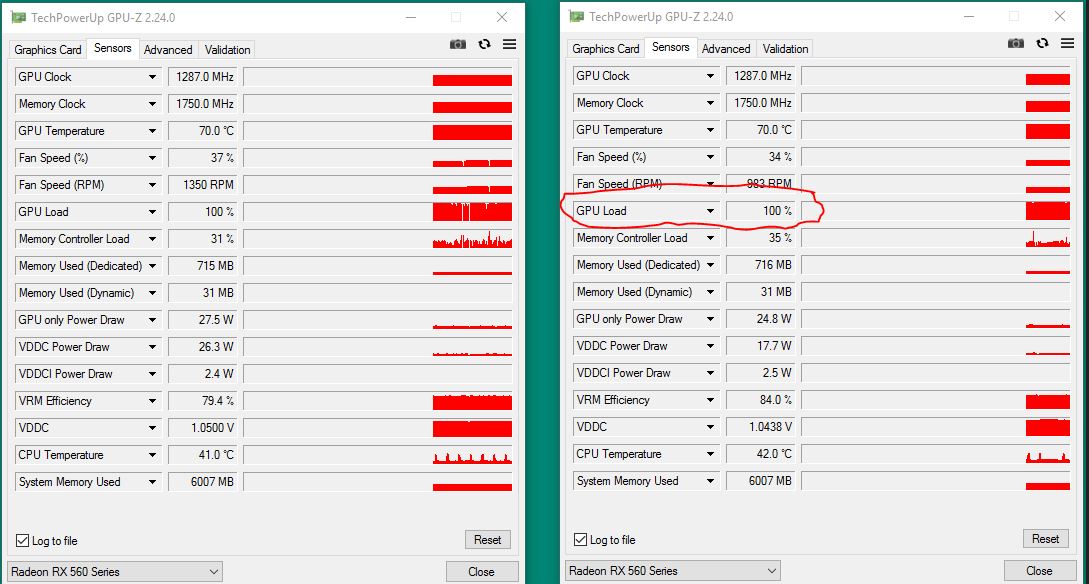The width and height of the screenshot is (1089, 584).
Task: Expand GPU Temperature sensor dropdown in left window
Action: click(x=153, y=131)
